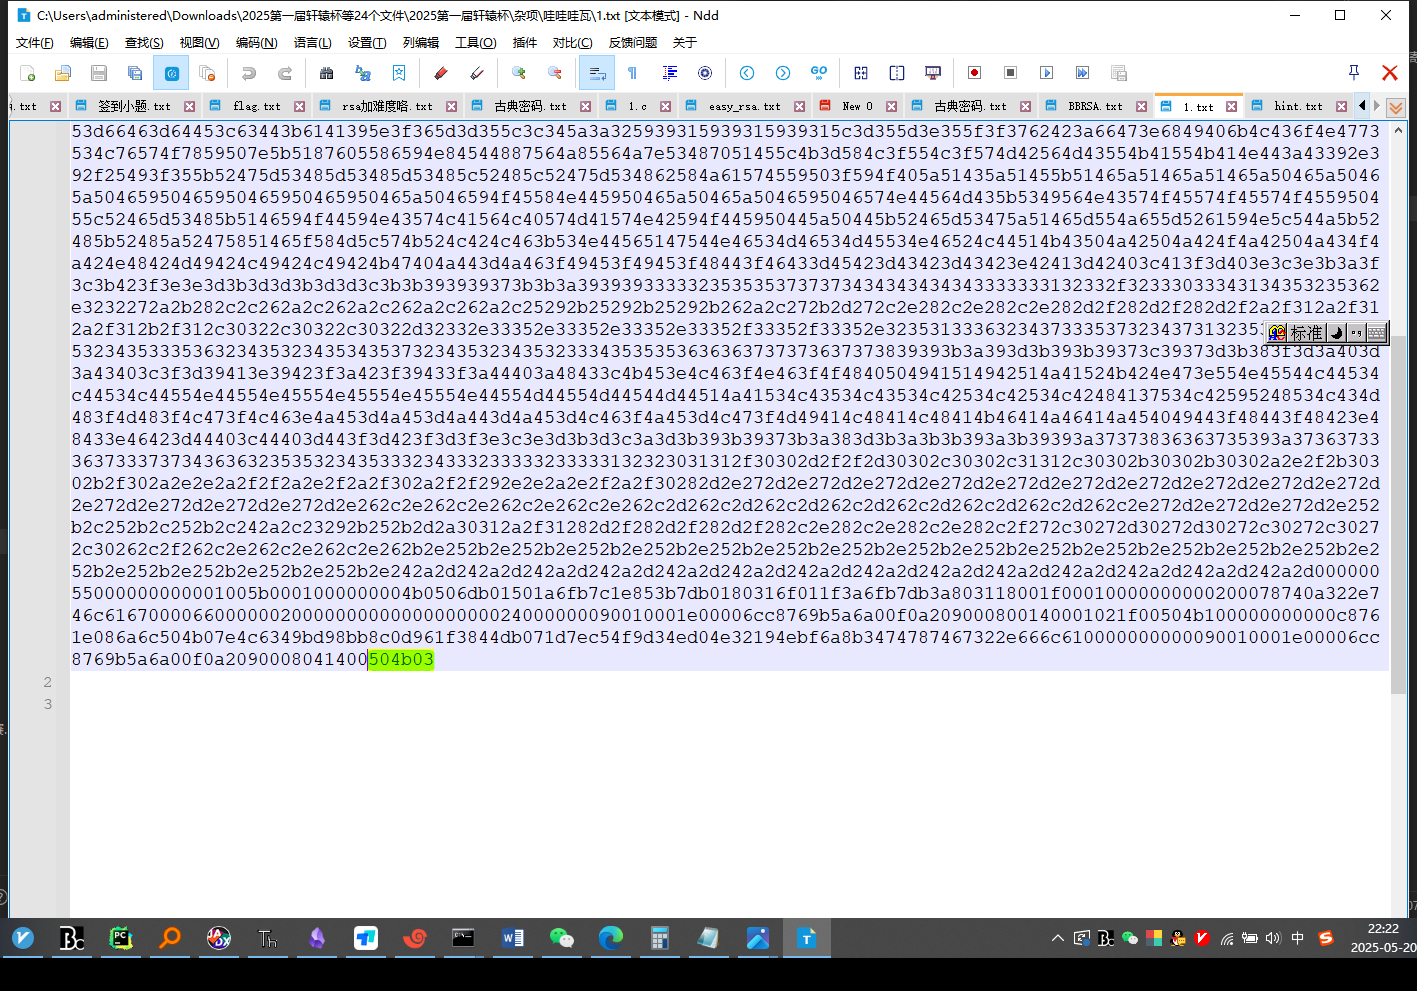Expand the tab list dropdown chevron
1417x991 pixels.
pos(1396,107)
